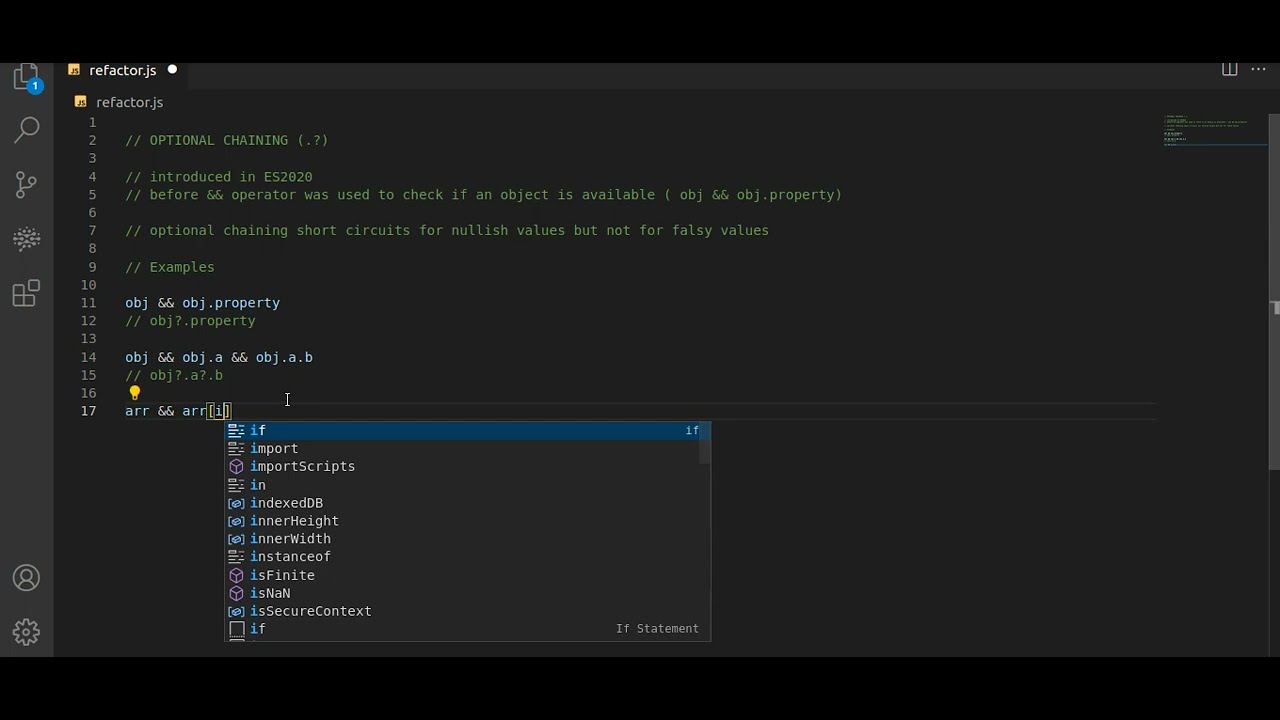Switch to the refactor.js editor tab
1280x720 pixels.
coord(123,70)
